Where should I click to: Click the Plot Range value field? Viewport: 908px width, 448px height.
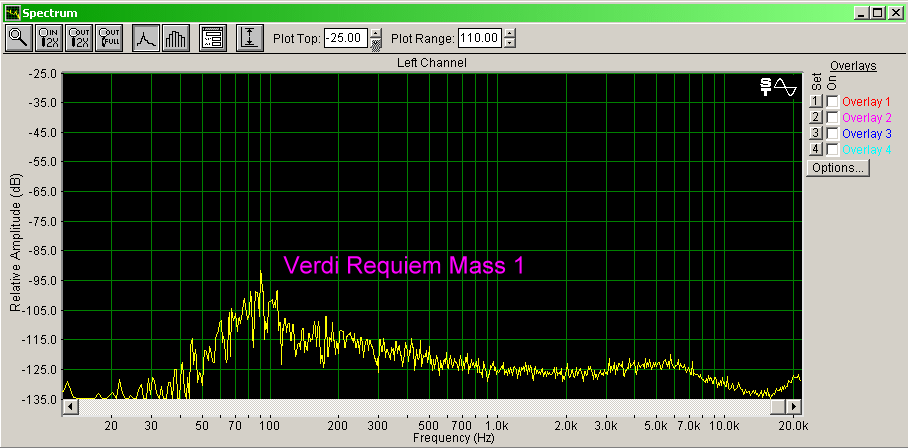click(480, 39)
